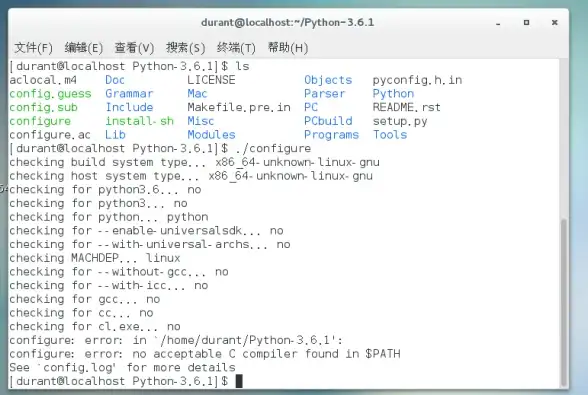Click the green configure file name
Screen dimensions: 588x395
point(40,121)
